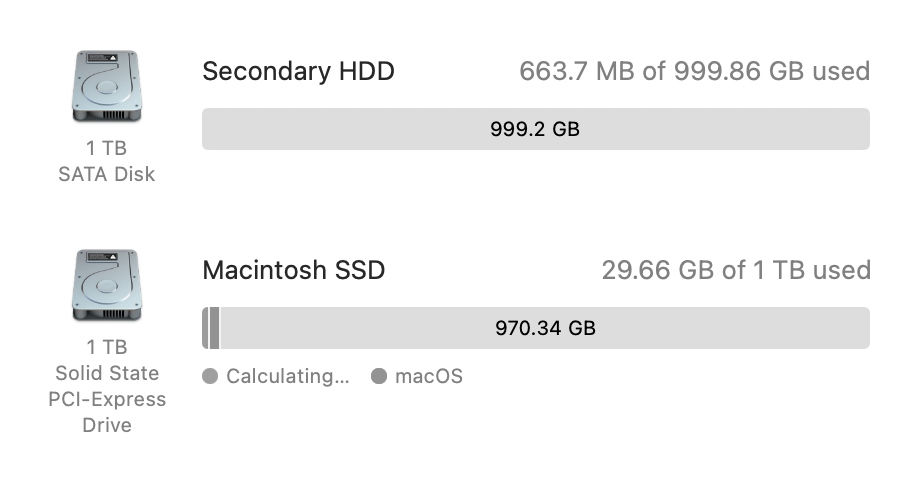
Task: Select the Macintosh SSD volume name
Action: pyautogui.click(x=293, y=270)
